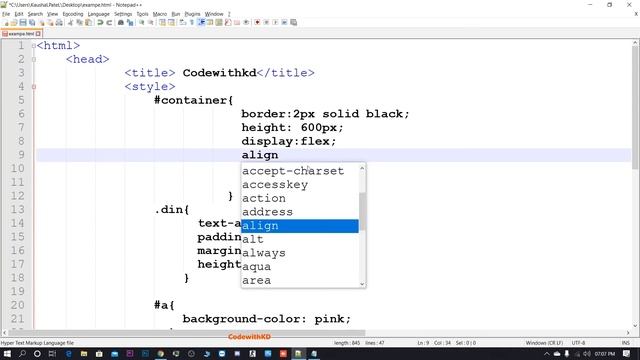The width and height of the screenshot is (640, 360).
Task: Click Run Macro Multiple Times icon
Action: point(284,22)
